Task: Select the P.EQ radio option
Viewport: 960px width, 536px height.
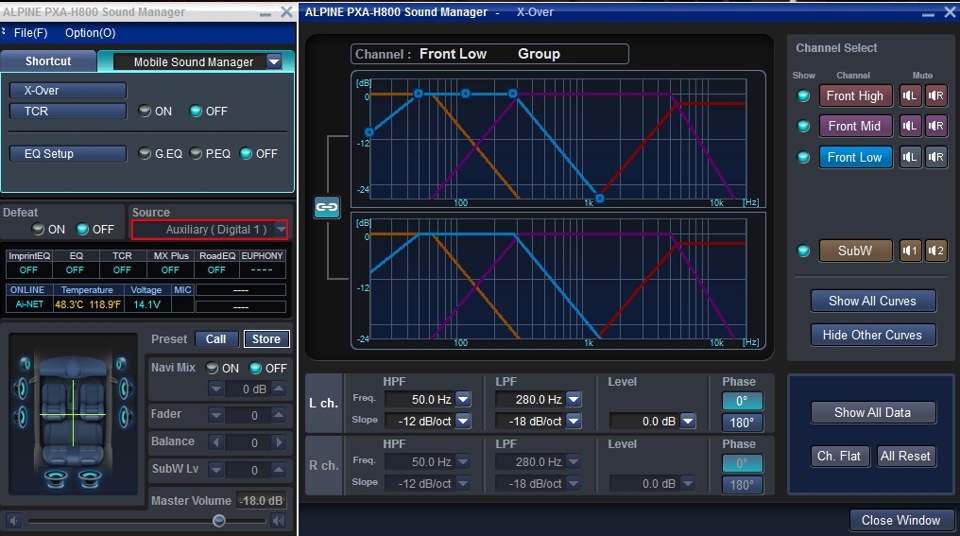Action: (196, 154)
